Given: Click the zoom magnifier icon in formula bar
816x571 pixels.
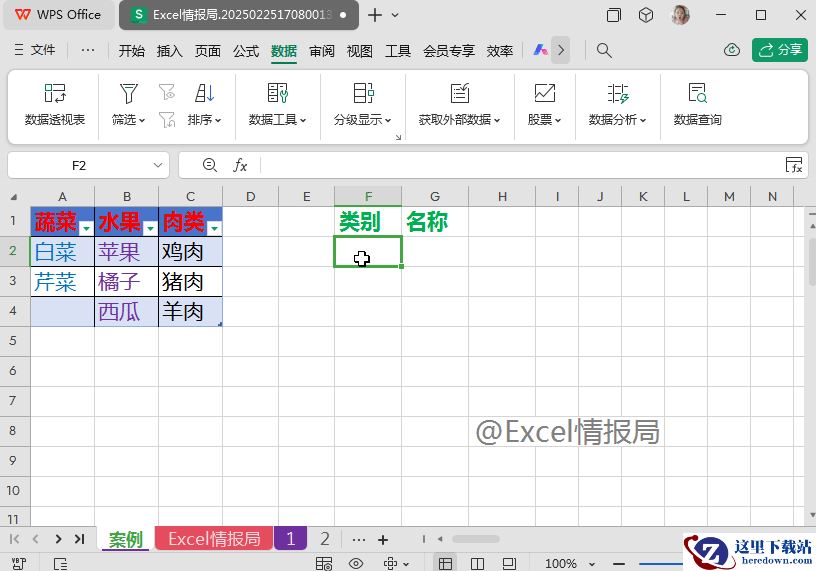Looking at the screenshot, I should point(210,166).
